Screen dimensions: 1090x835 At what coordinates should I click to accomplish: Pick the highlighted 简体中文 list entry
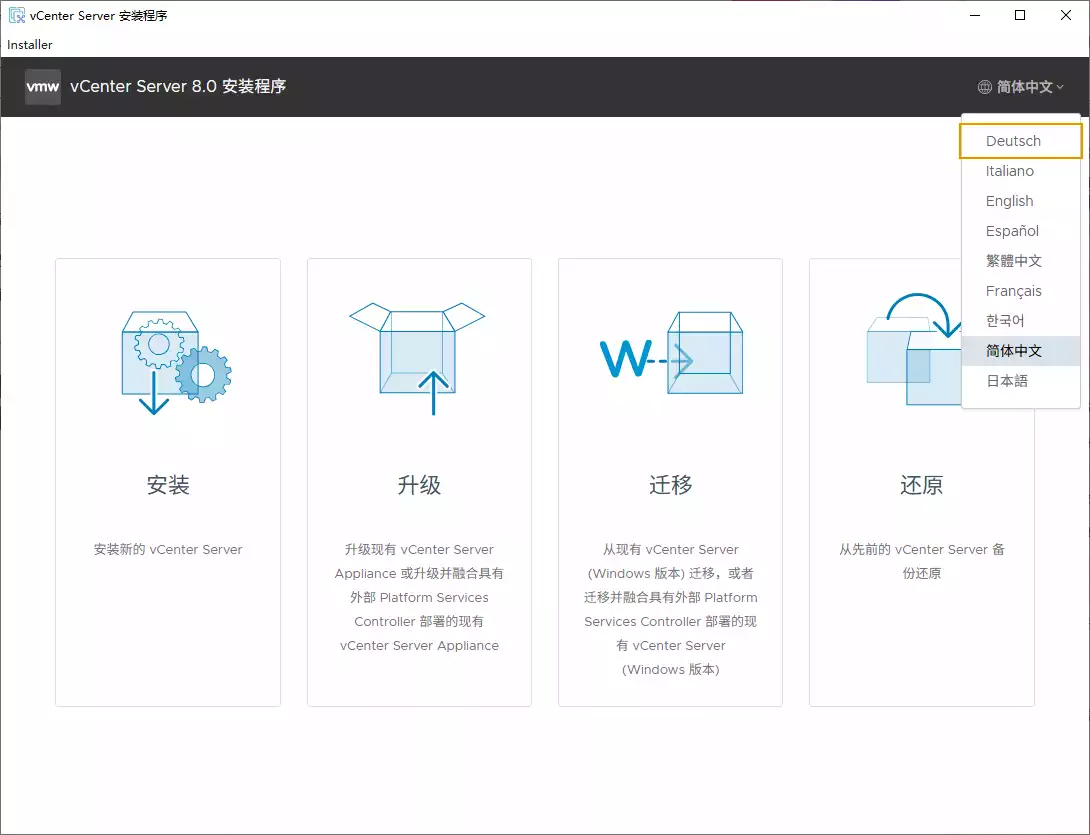[1020, 350]
